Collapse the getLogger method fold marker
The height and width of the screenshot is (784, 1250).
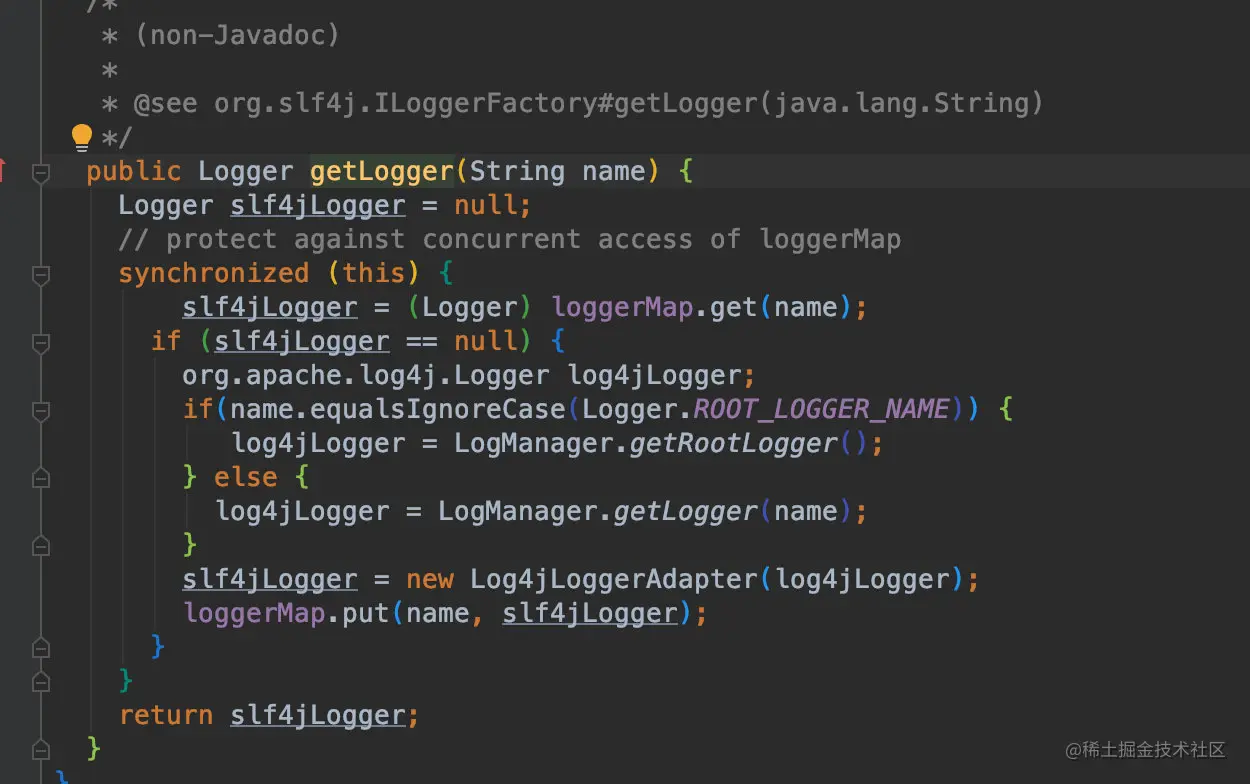tap(41, 172)
